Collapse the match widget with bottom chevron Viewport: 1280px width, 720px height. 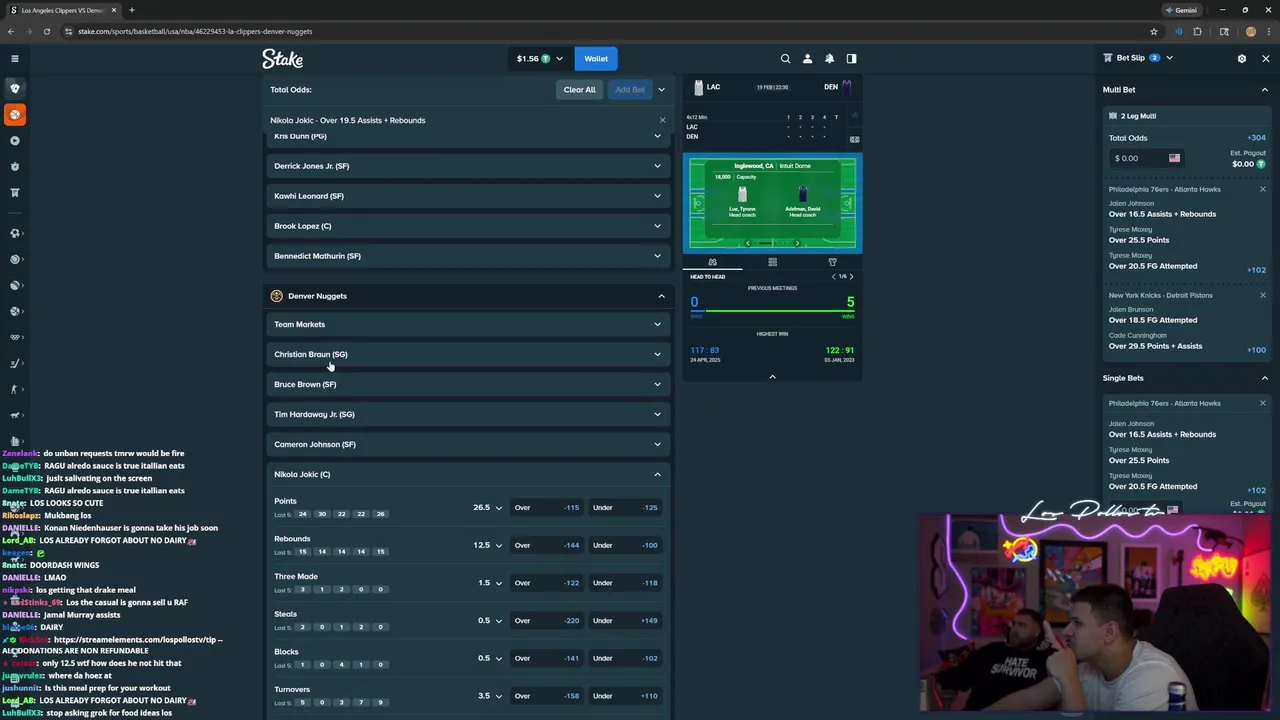click(772, 377)
